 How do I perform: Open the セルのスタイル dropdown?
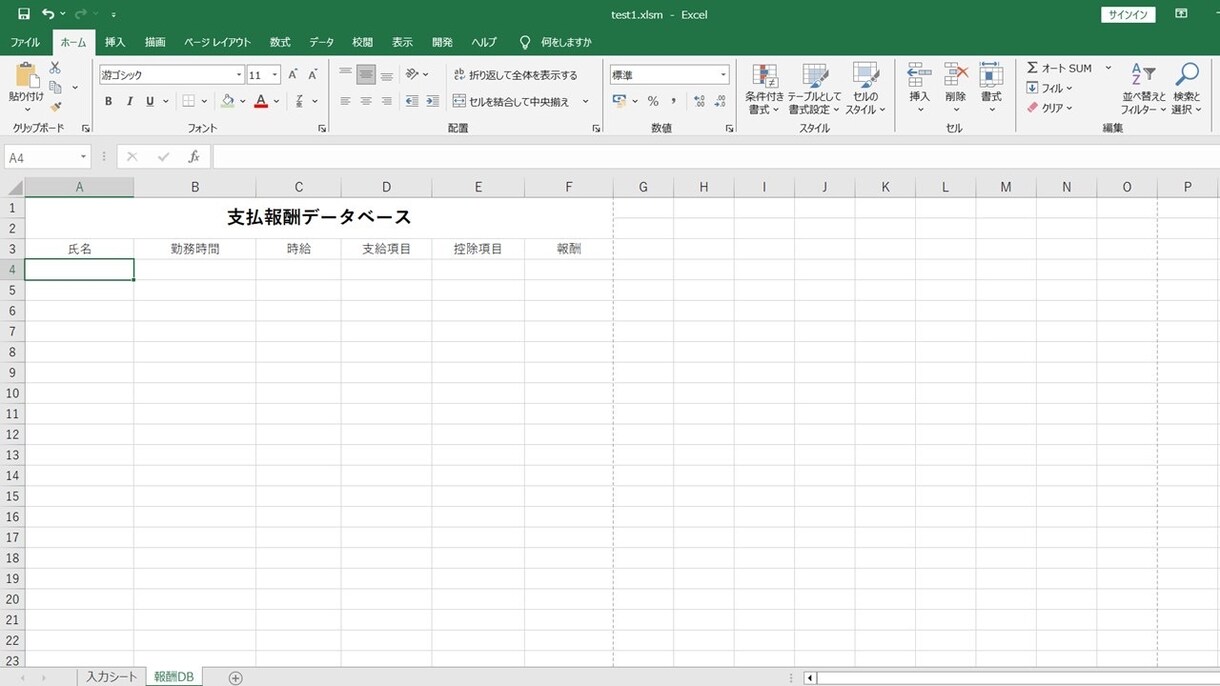point(866,89)
